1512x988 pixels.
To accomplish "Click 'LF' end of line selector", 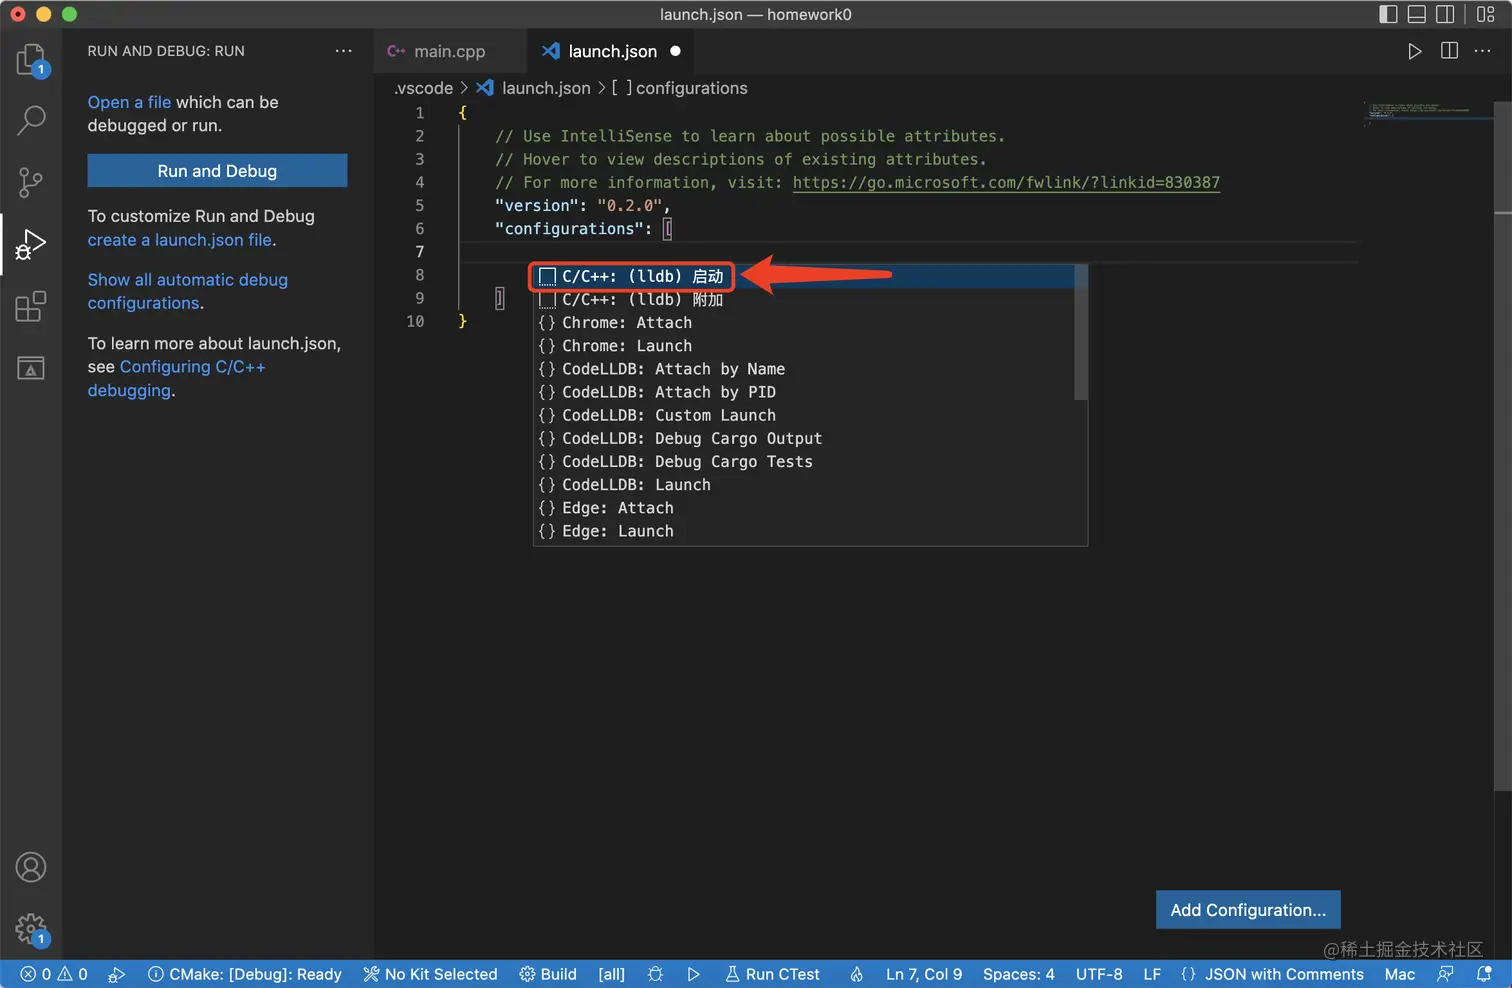I will (x=1152, y=974).
